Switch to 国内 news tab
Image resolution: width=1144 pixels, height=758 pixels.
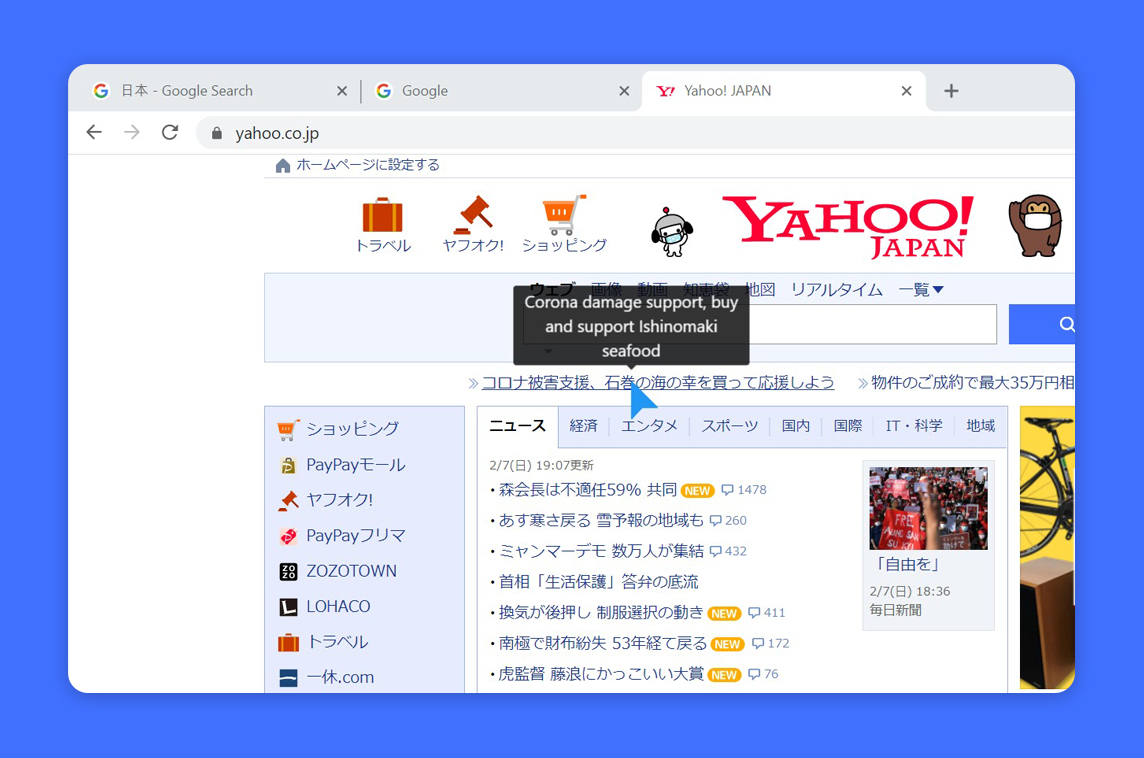point(796,426)
